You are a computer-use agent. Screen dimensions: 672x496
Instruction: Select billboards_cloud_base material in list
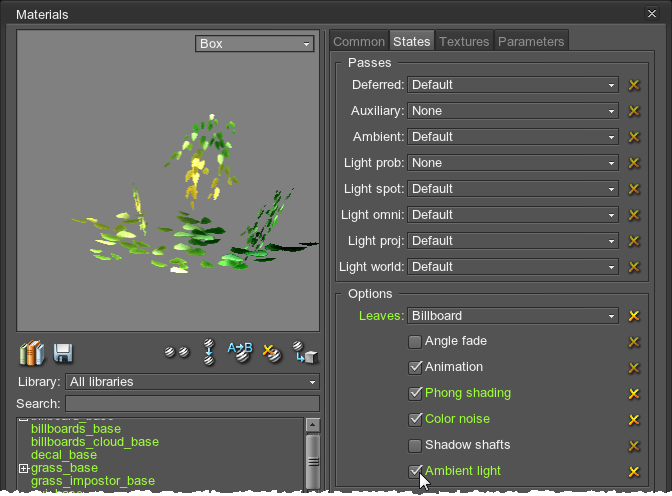tap(95, 442)
